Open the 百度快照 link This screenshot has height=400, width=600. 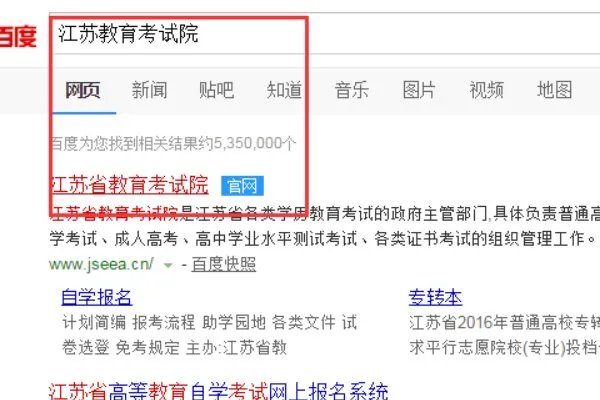(x=224, y=264)
